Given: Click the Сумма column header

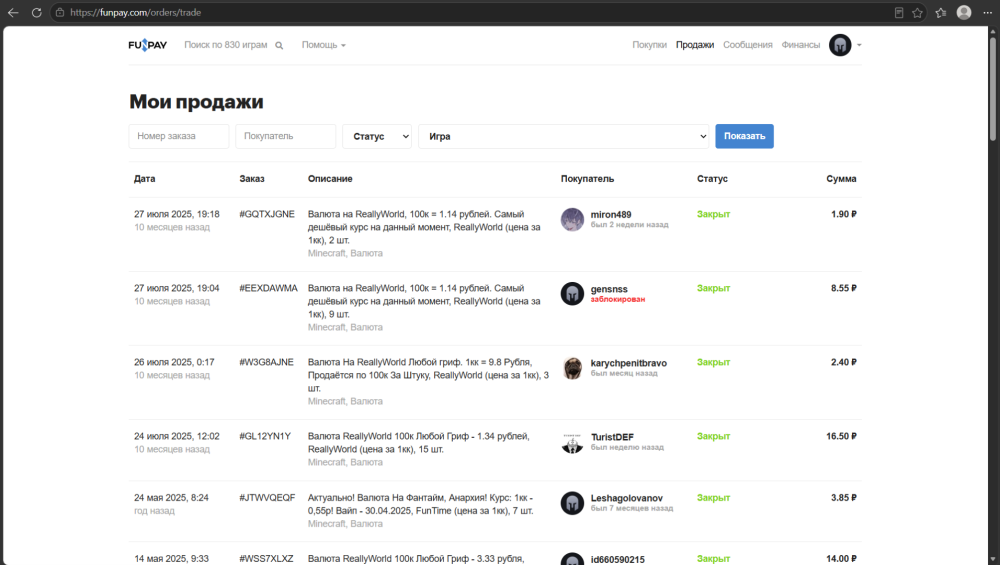Looking at the screenshot, I should (841, 179).
